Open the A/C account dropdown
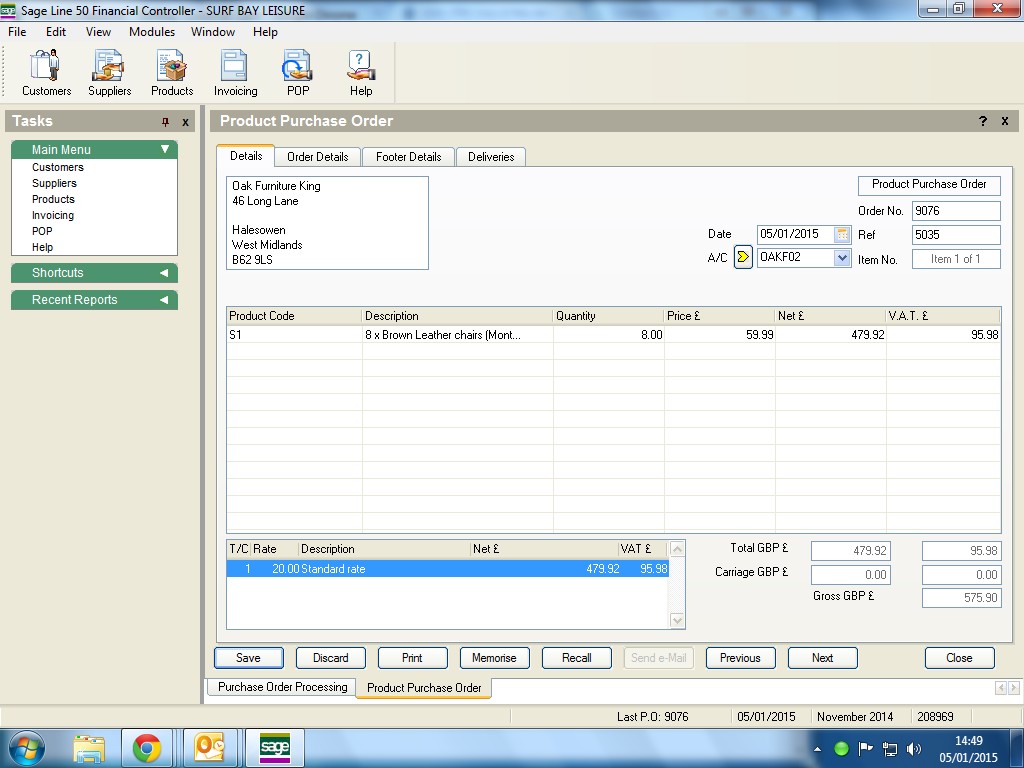Viewport: 1024px width, 768px height. click(x=841, y=257)
